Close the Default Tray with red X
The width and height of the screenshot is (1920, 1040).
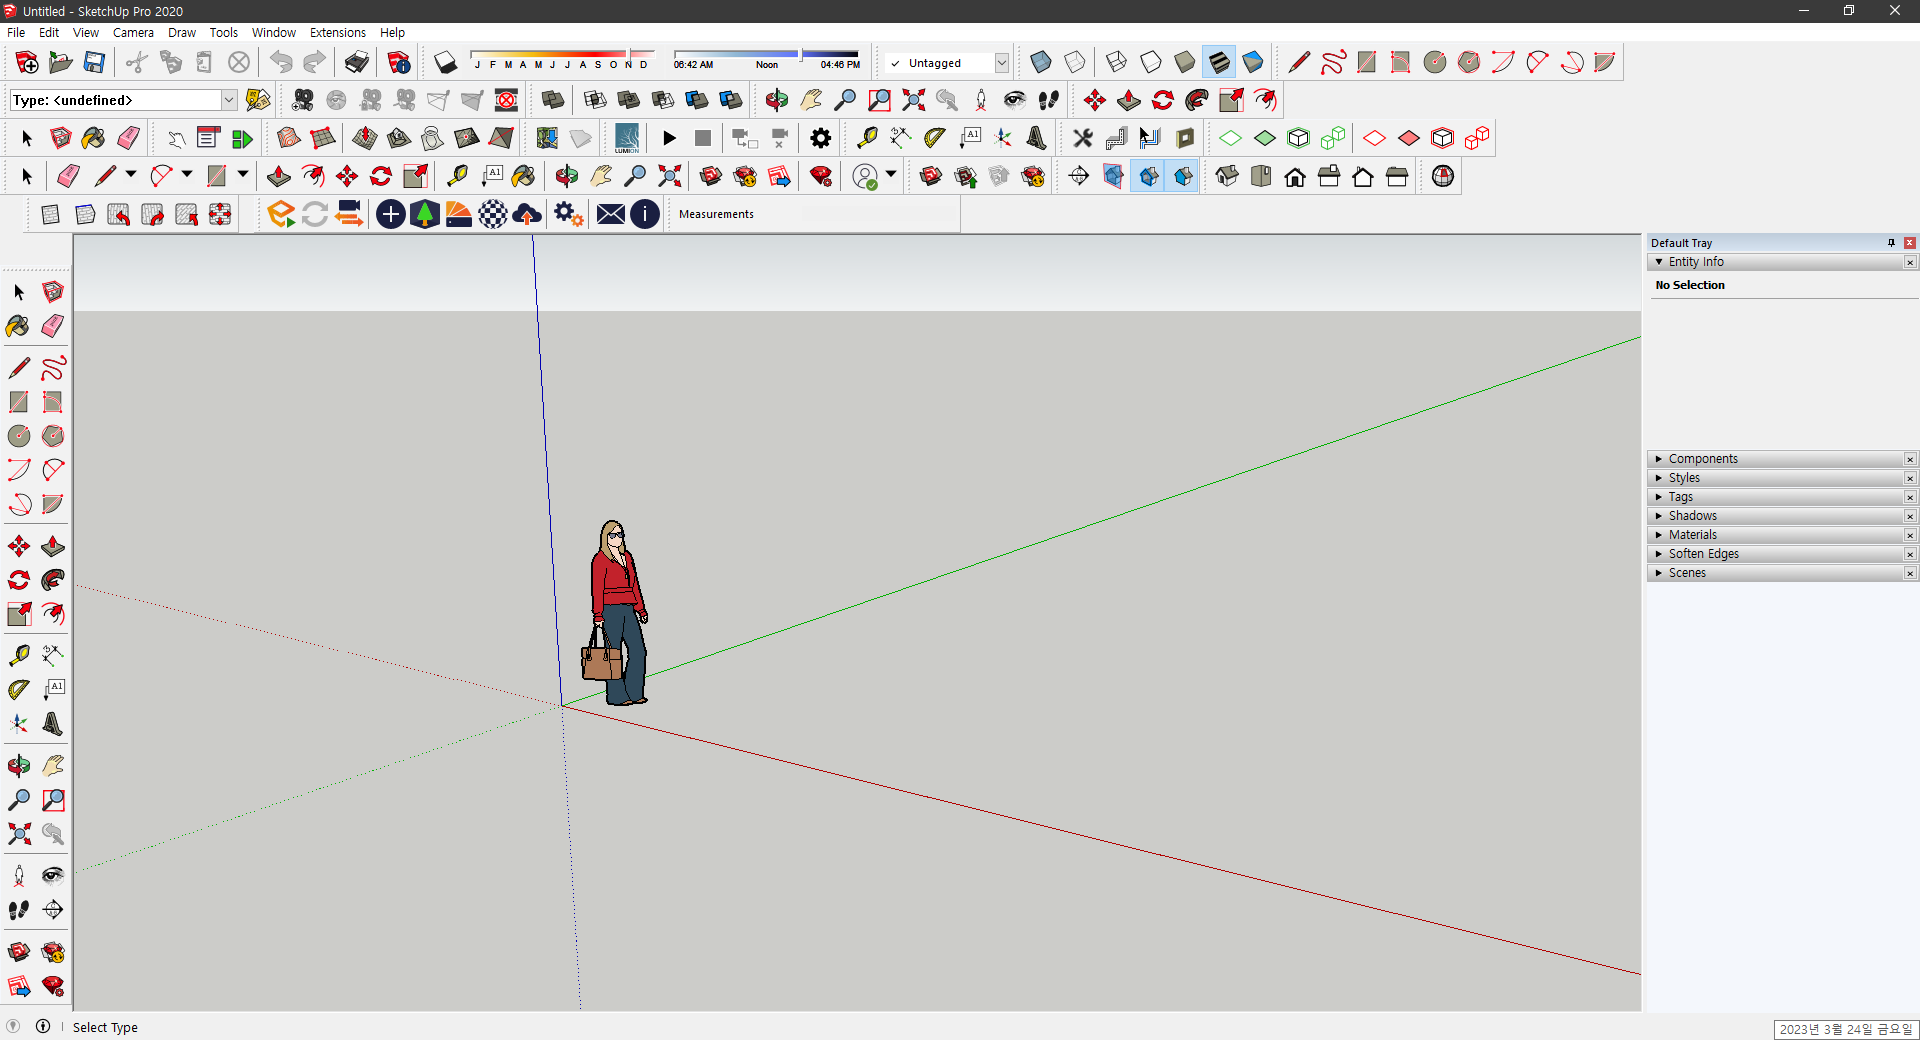click(x=1909, y=243)
